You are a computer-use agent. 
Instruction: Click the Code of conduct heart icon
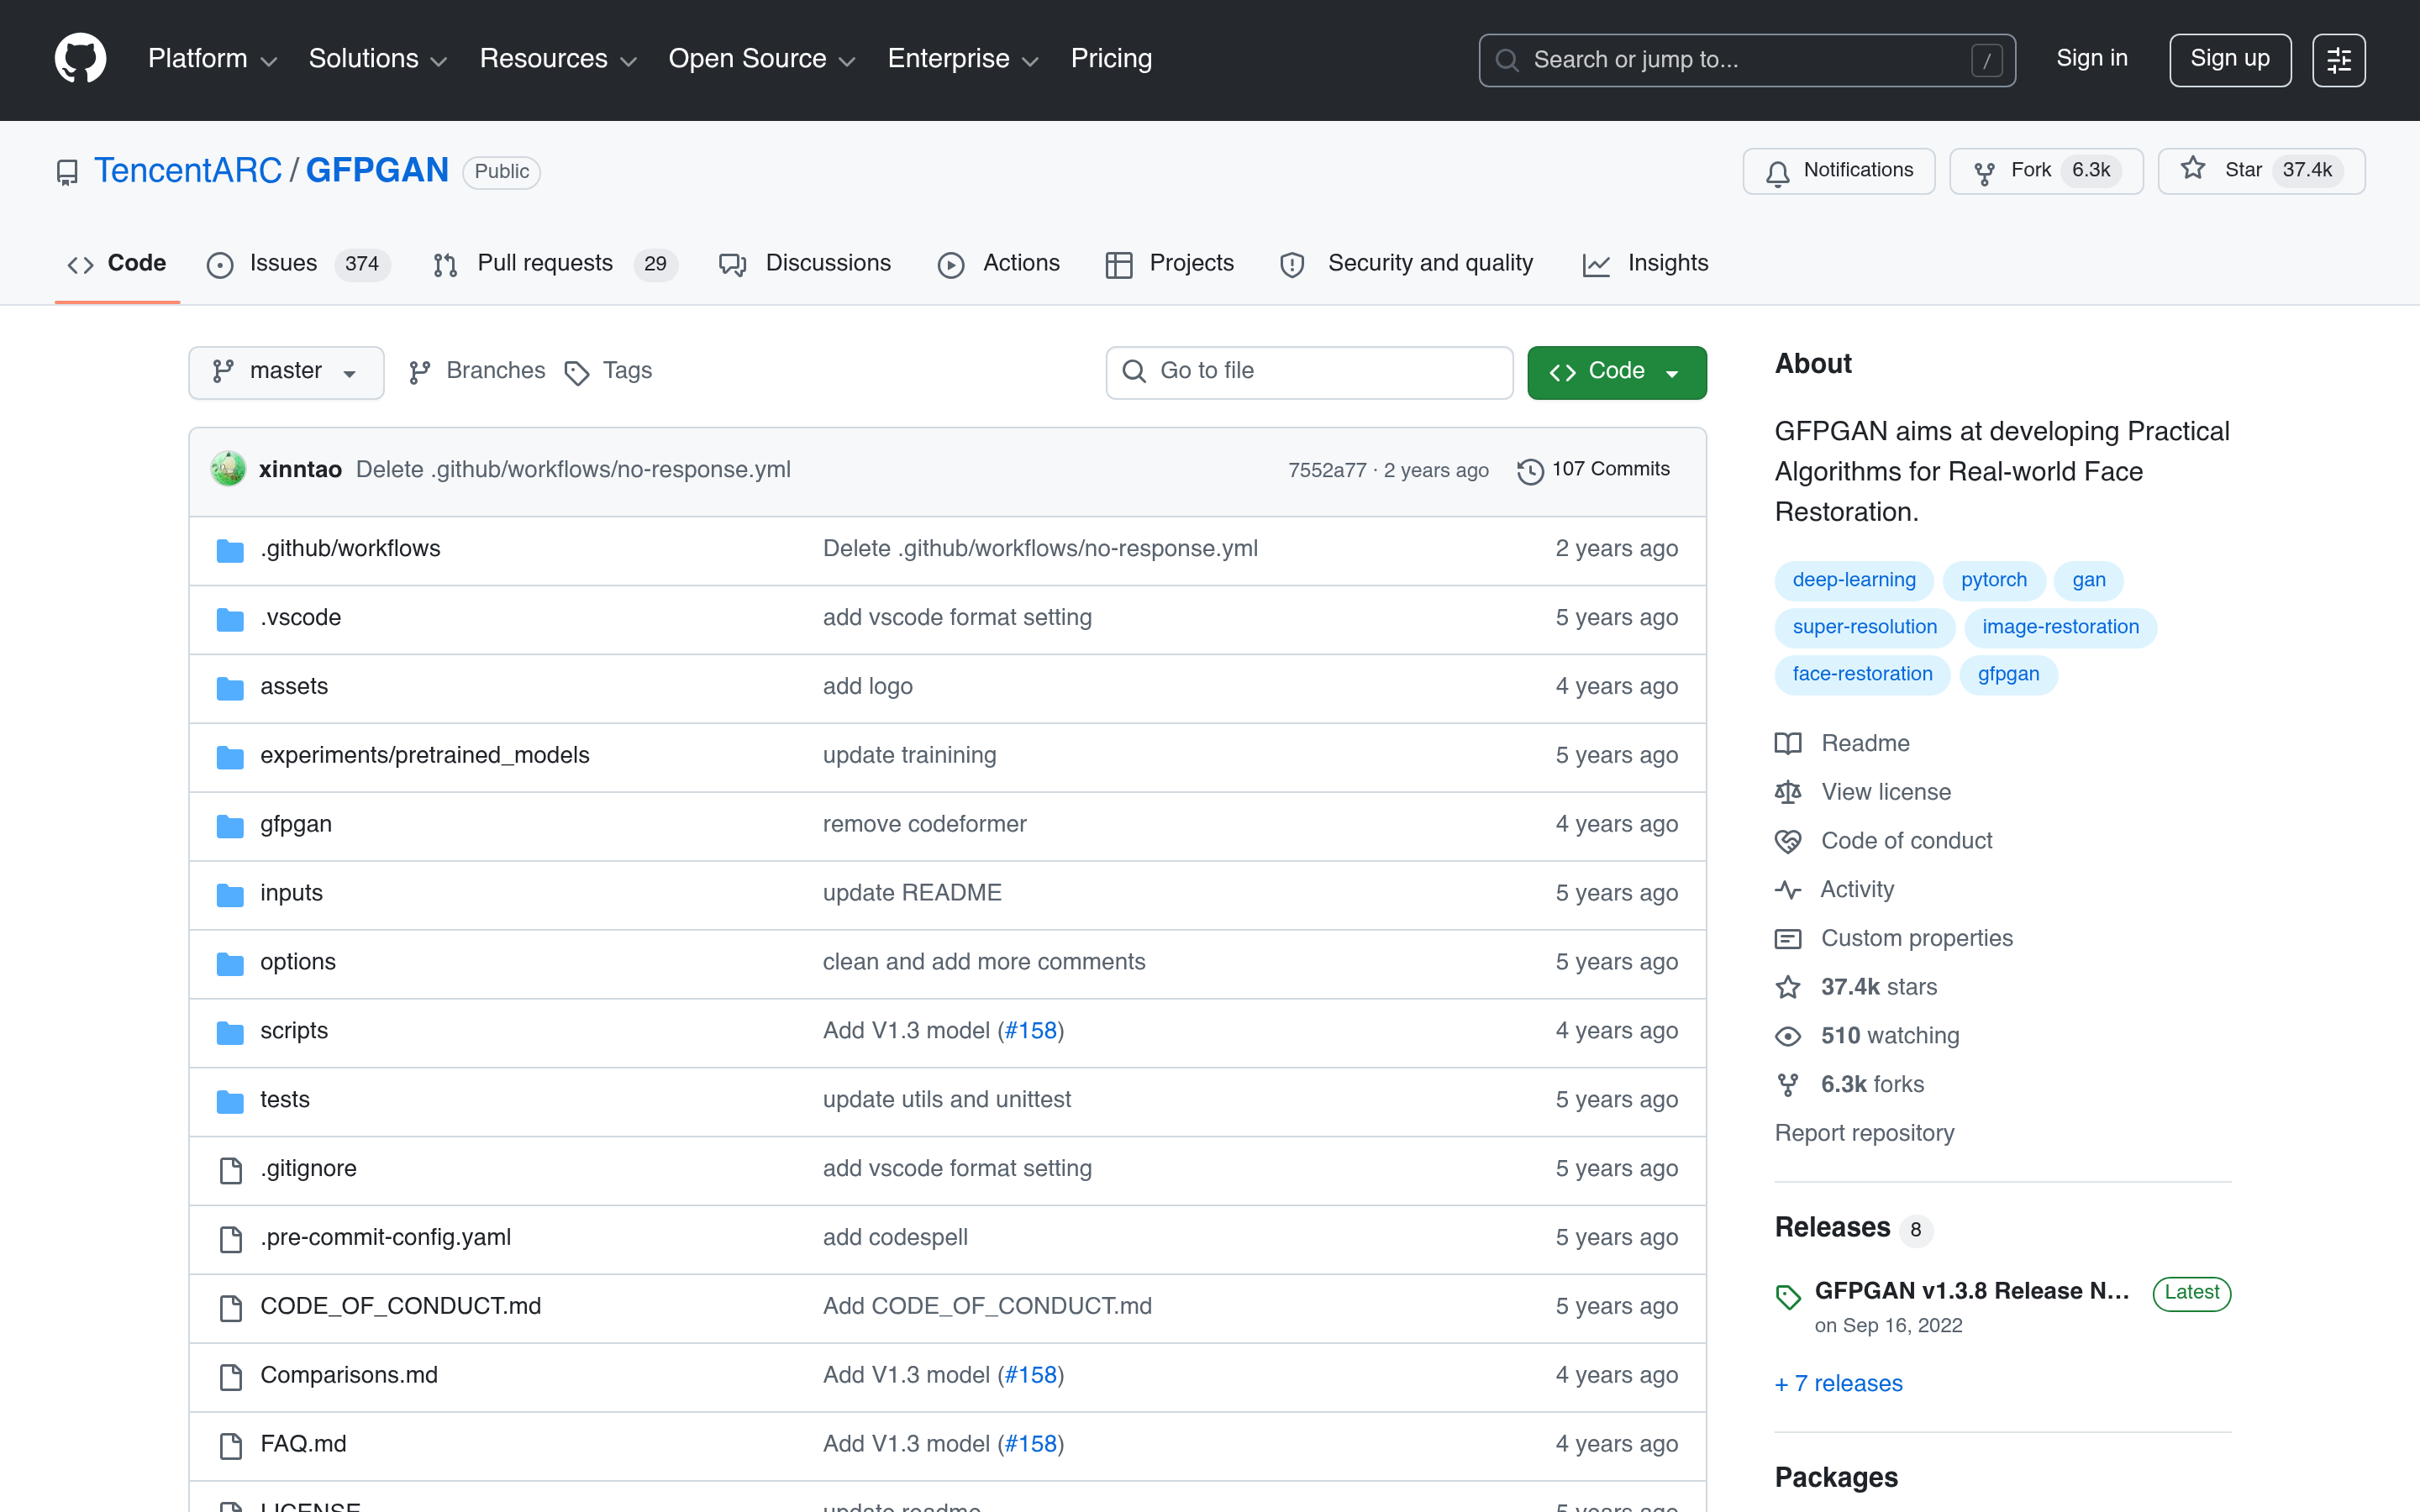tap(1788, 841)
